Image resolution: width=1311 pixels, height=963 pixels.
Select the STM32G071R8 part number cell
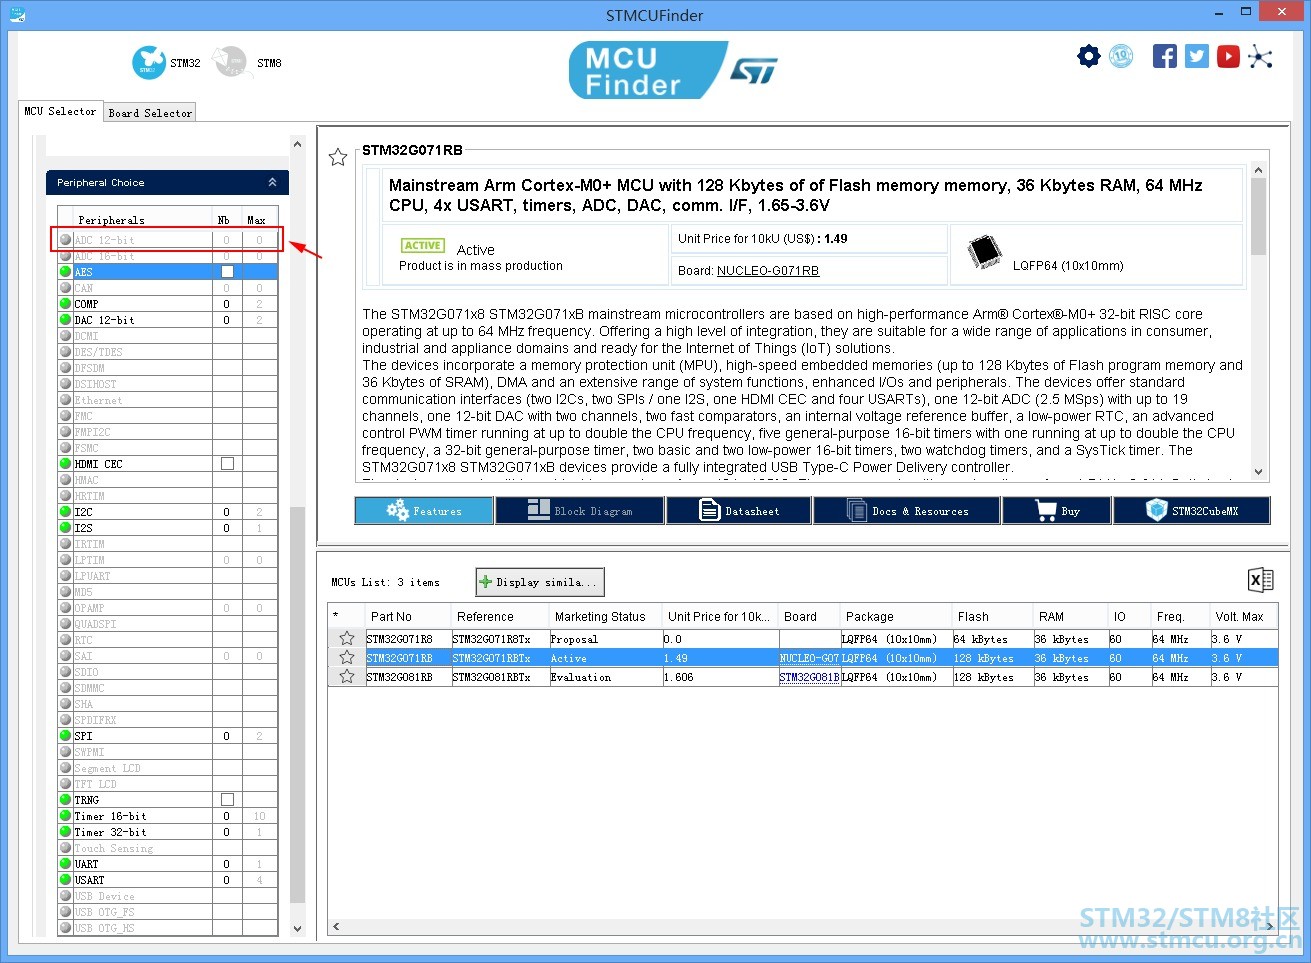408,639
